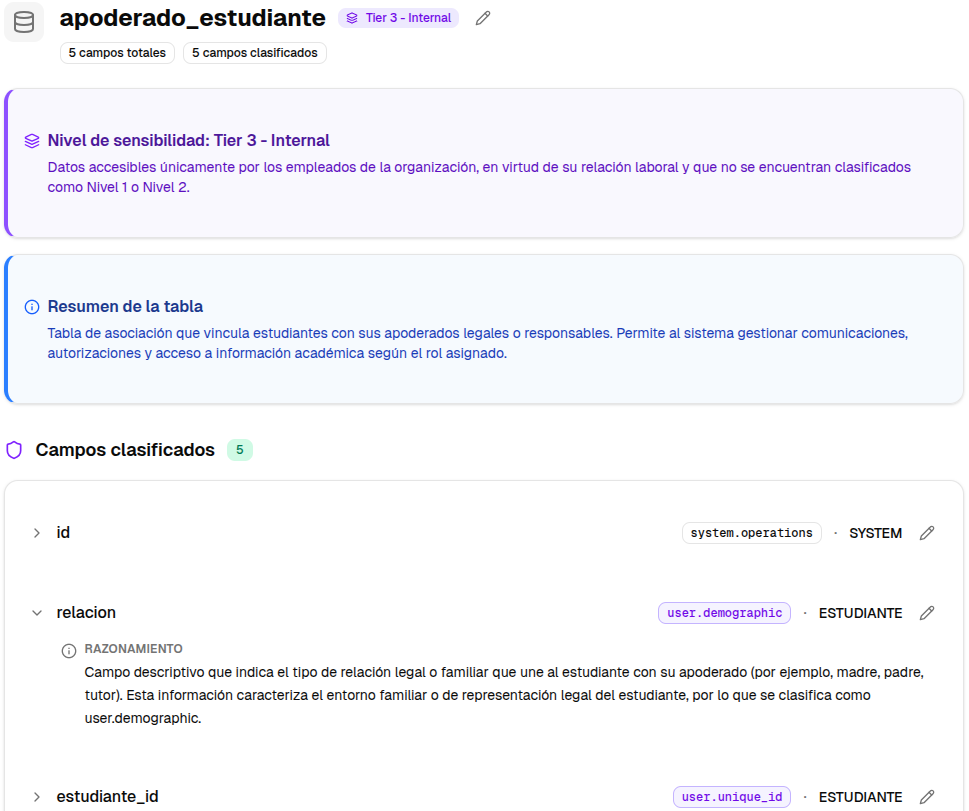This screenshot has height=811, width=969.
Task: Select the user.unique_id tag on estudiante_id
Action: (731, 796)
